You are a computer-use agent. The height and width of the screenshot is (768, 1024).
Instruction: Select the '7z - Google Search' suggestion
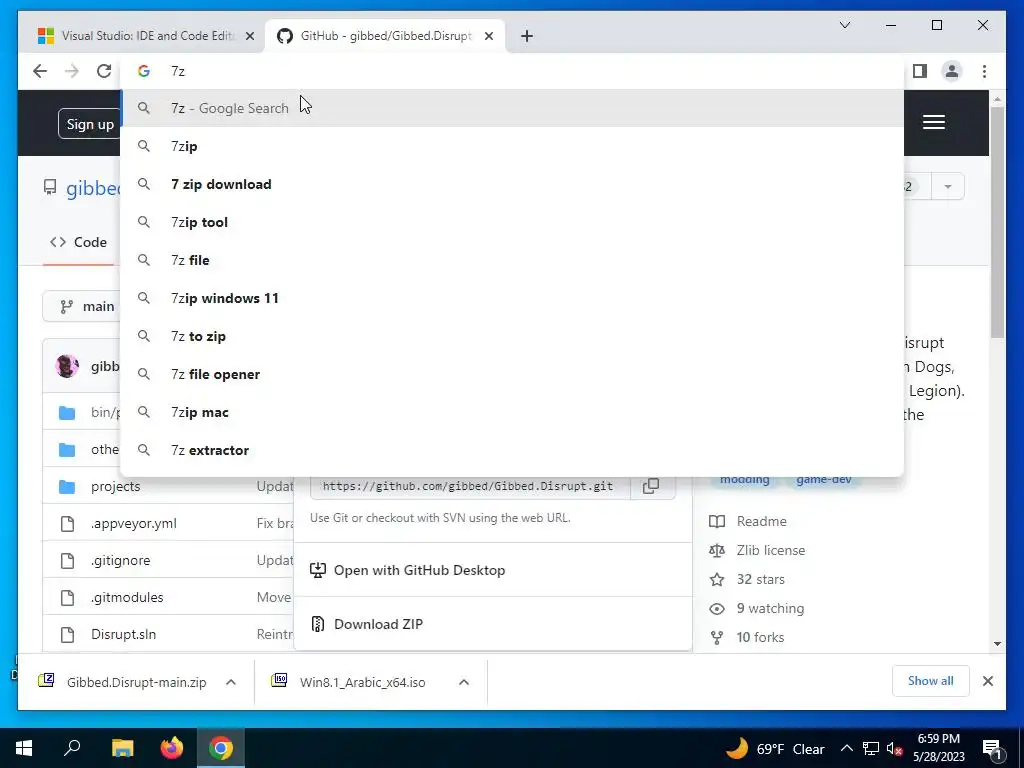coord(512,108)
